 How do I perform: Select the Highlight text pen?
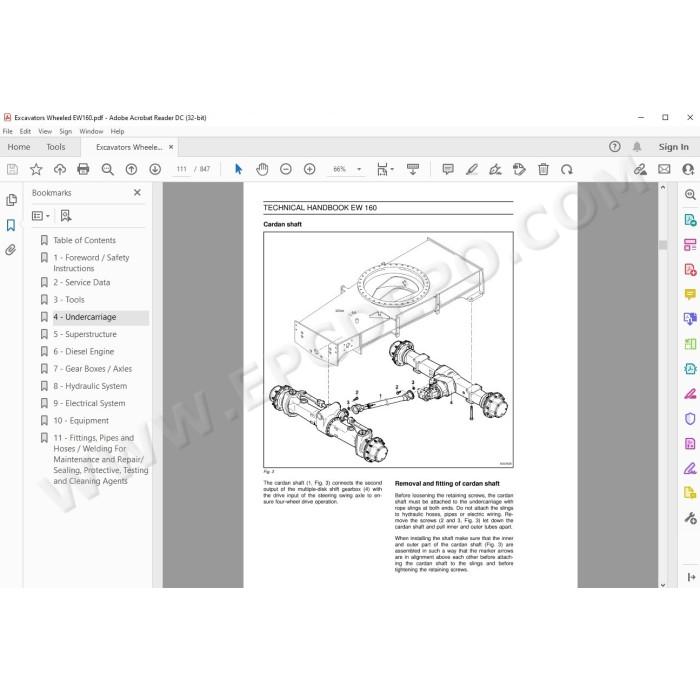[x=472, y=169]
